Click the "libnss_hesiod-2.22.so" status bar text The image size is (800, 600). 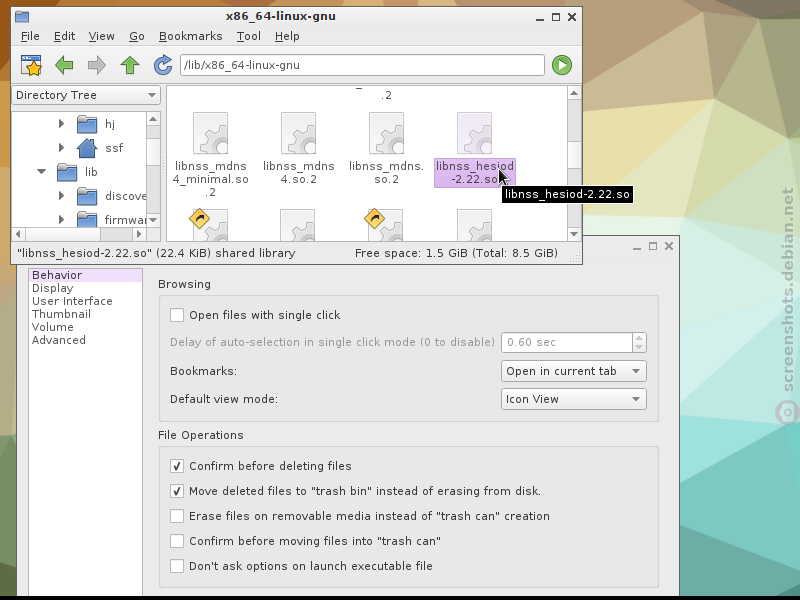click(x=156, y=253)
